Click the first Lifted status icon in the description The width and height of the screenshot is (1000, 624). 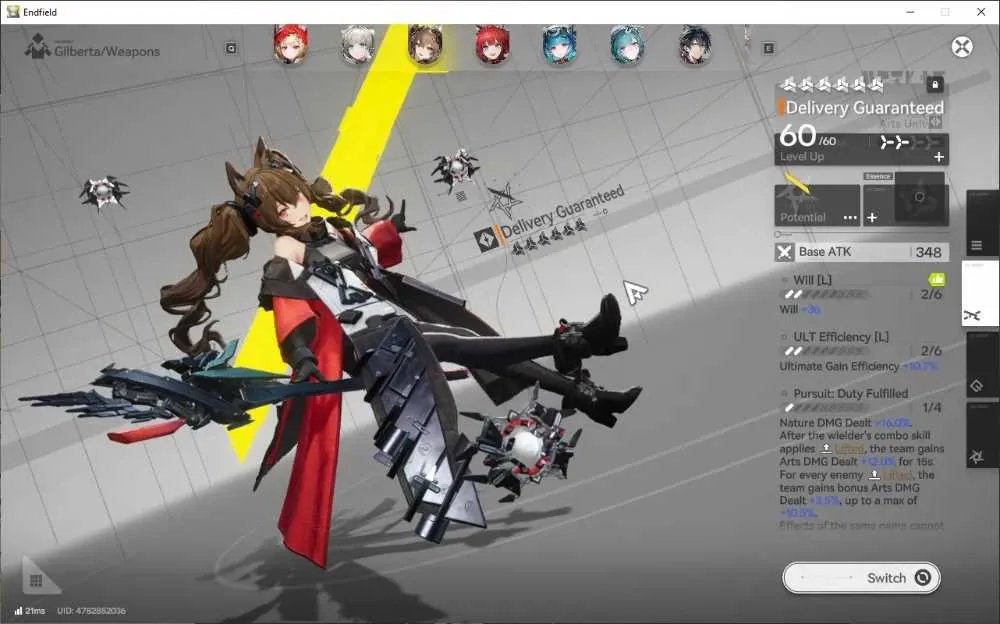point(826,449)
